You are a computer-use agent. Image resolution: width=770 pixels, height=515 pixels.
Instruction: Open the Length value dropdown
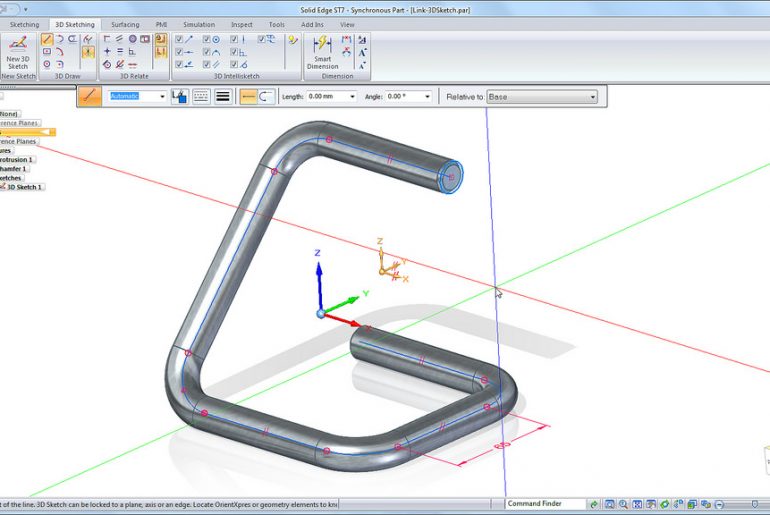[352, 97]
